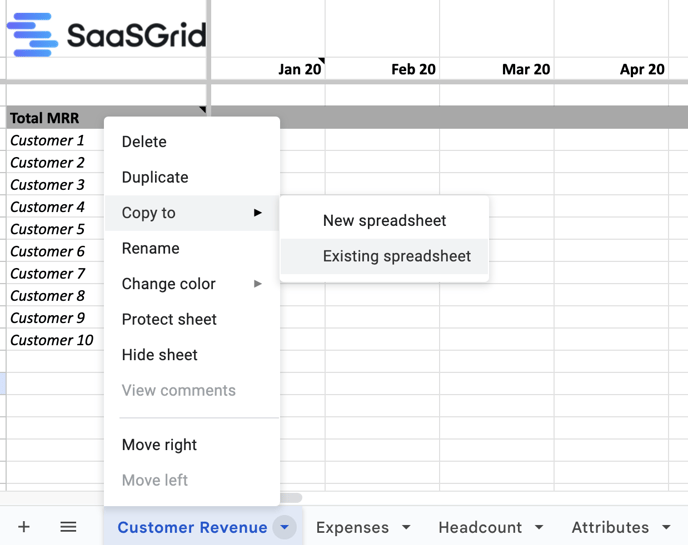Select Hide sheet menu entry

coord(160,355)
